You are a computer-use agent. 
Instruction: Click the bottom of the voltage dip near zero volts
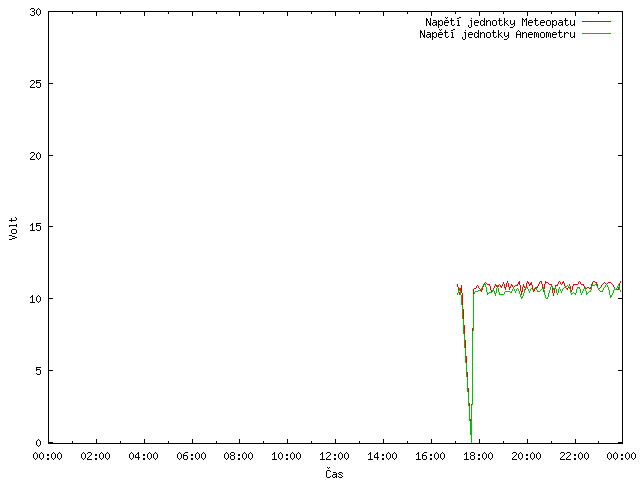[x=471, y=440]
